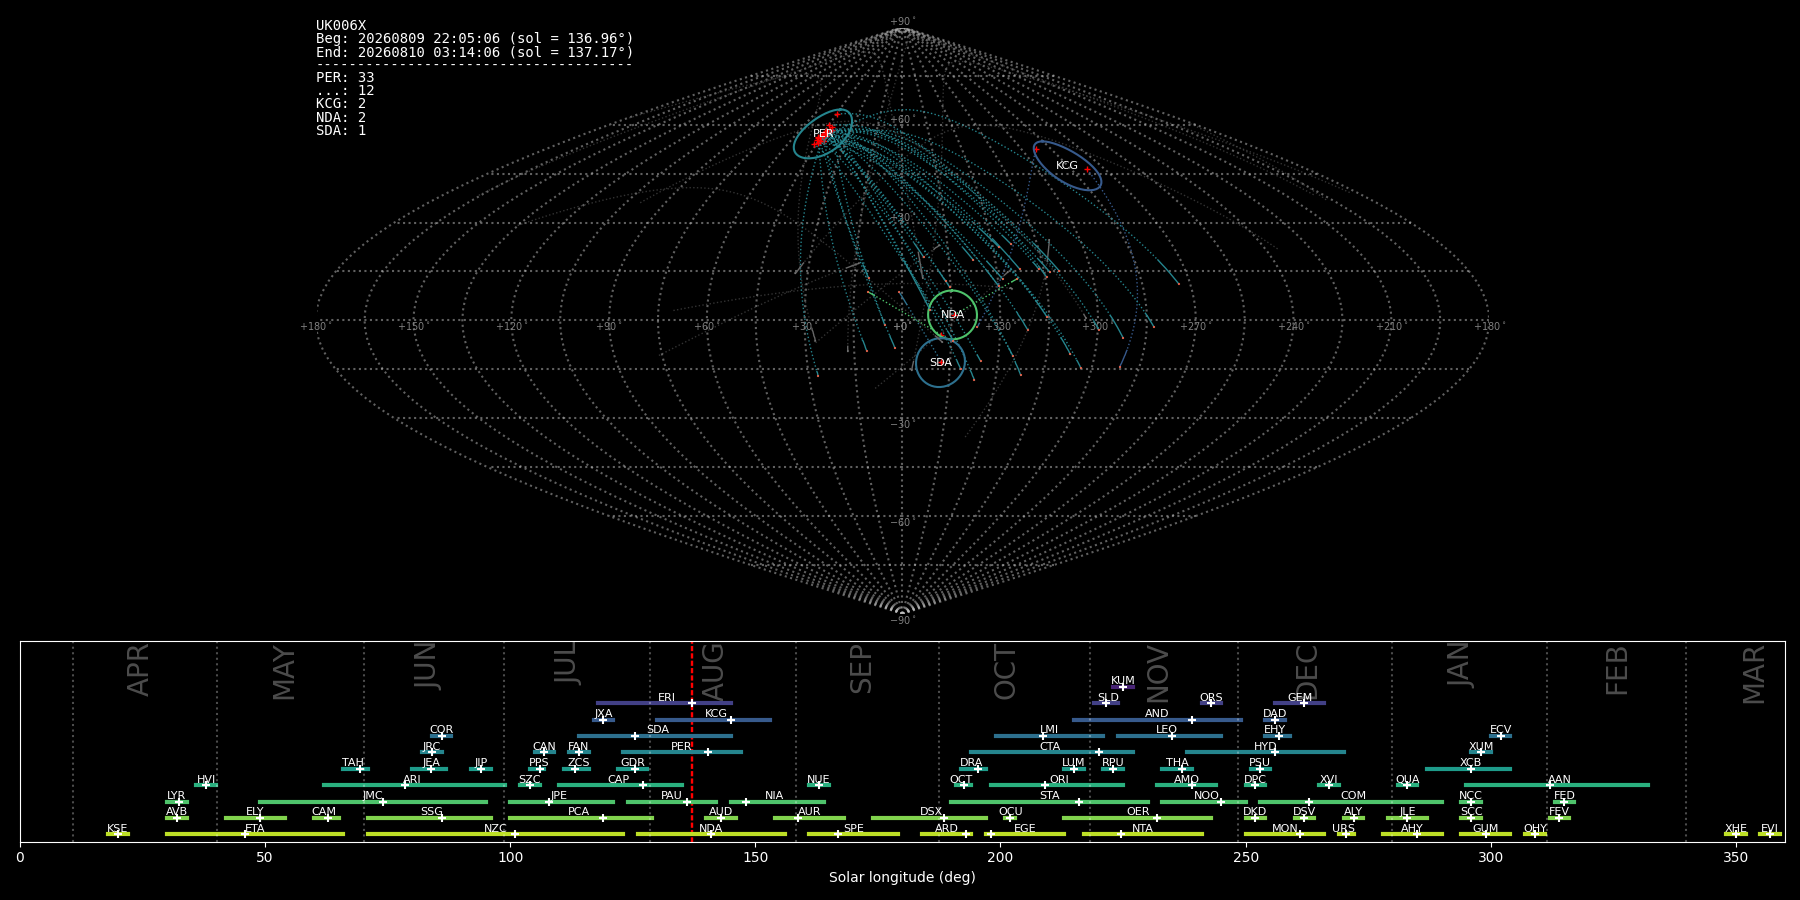The width and height of the screenshot is (1800, 900).
Task: Select the JMC shower label
Action: pos(372,796)
